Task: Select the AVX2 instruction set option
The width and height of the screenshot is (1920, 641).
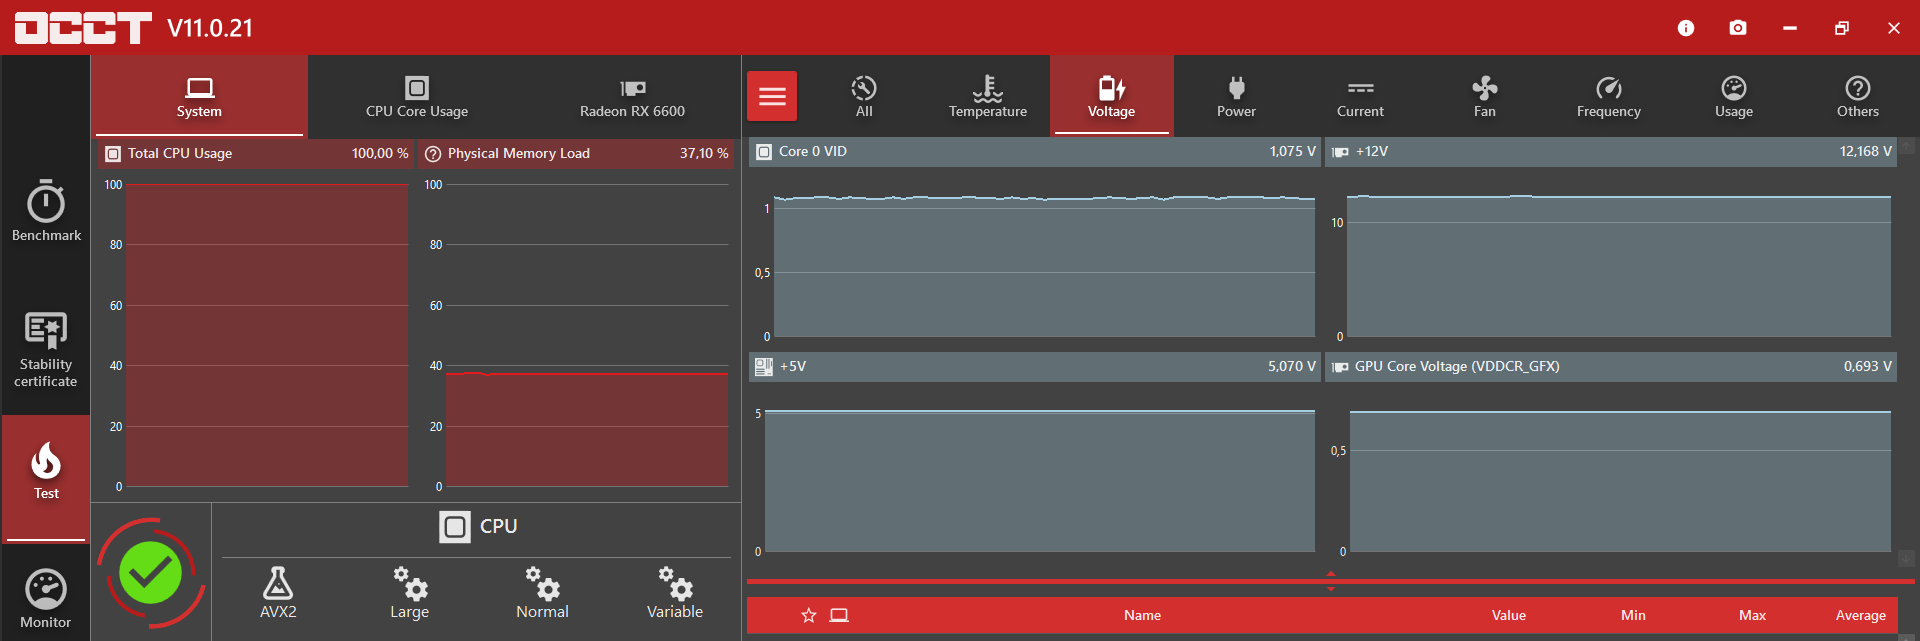Action: pos(278,592)
